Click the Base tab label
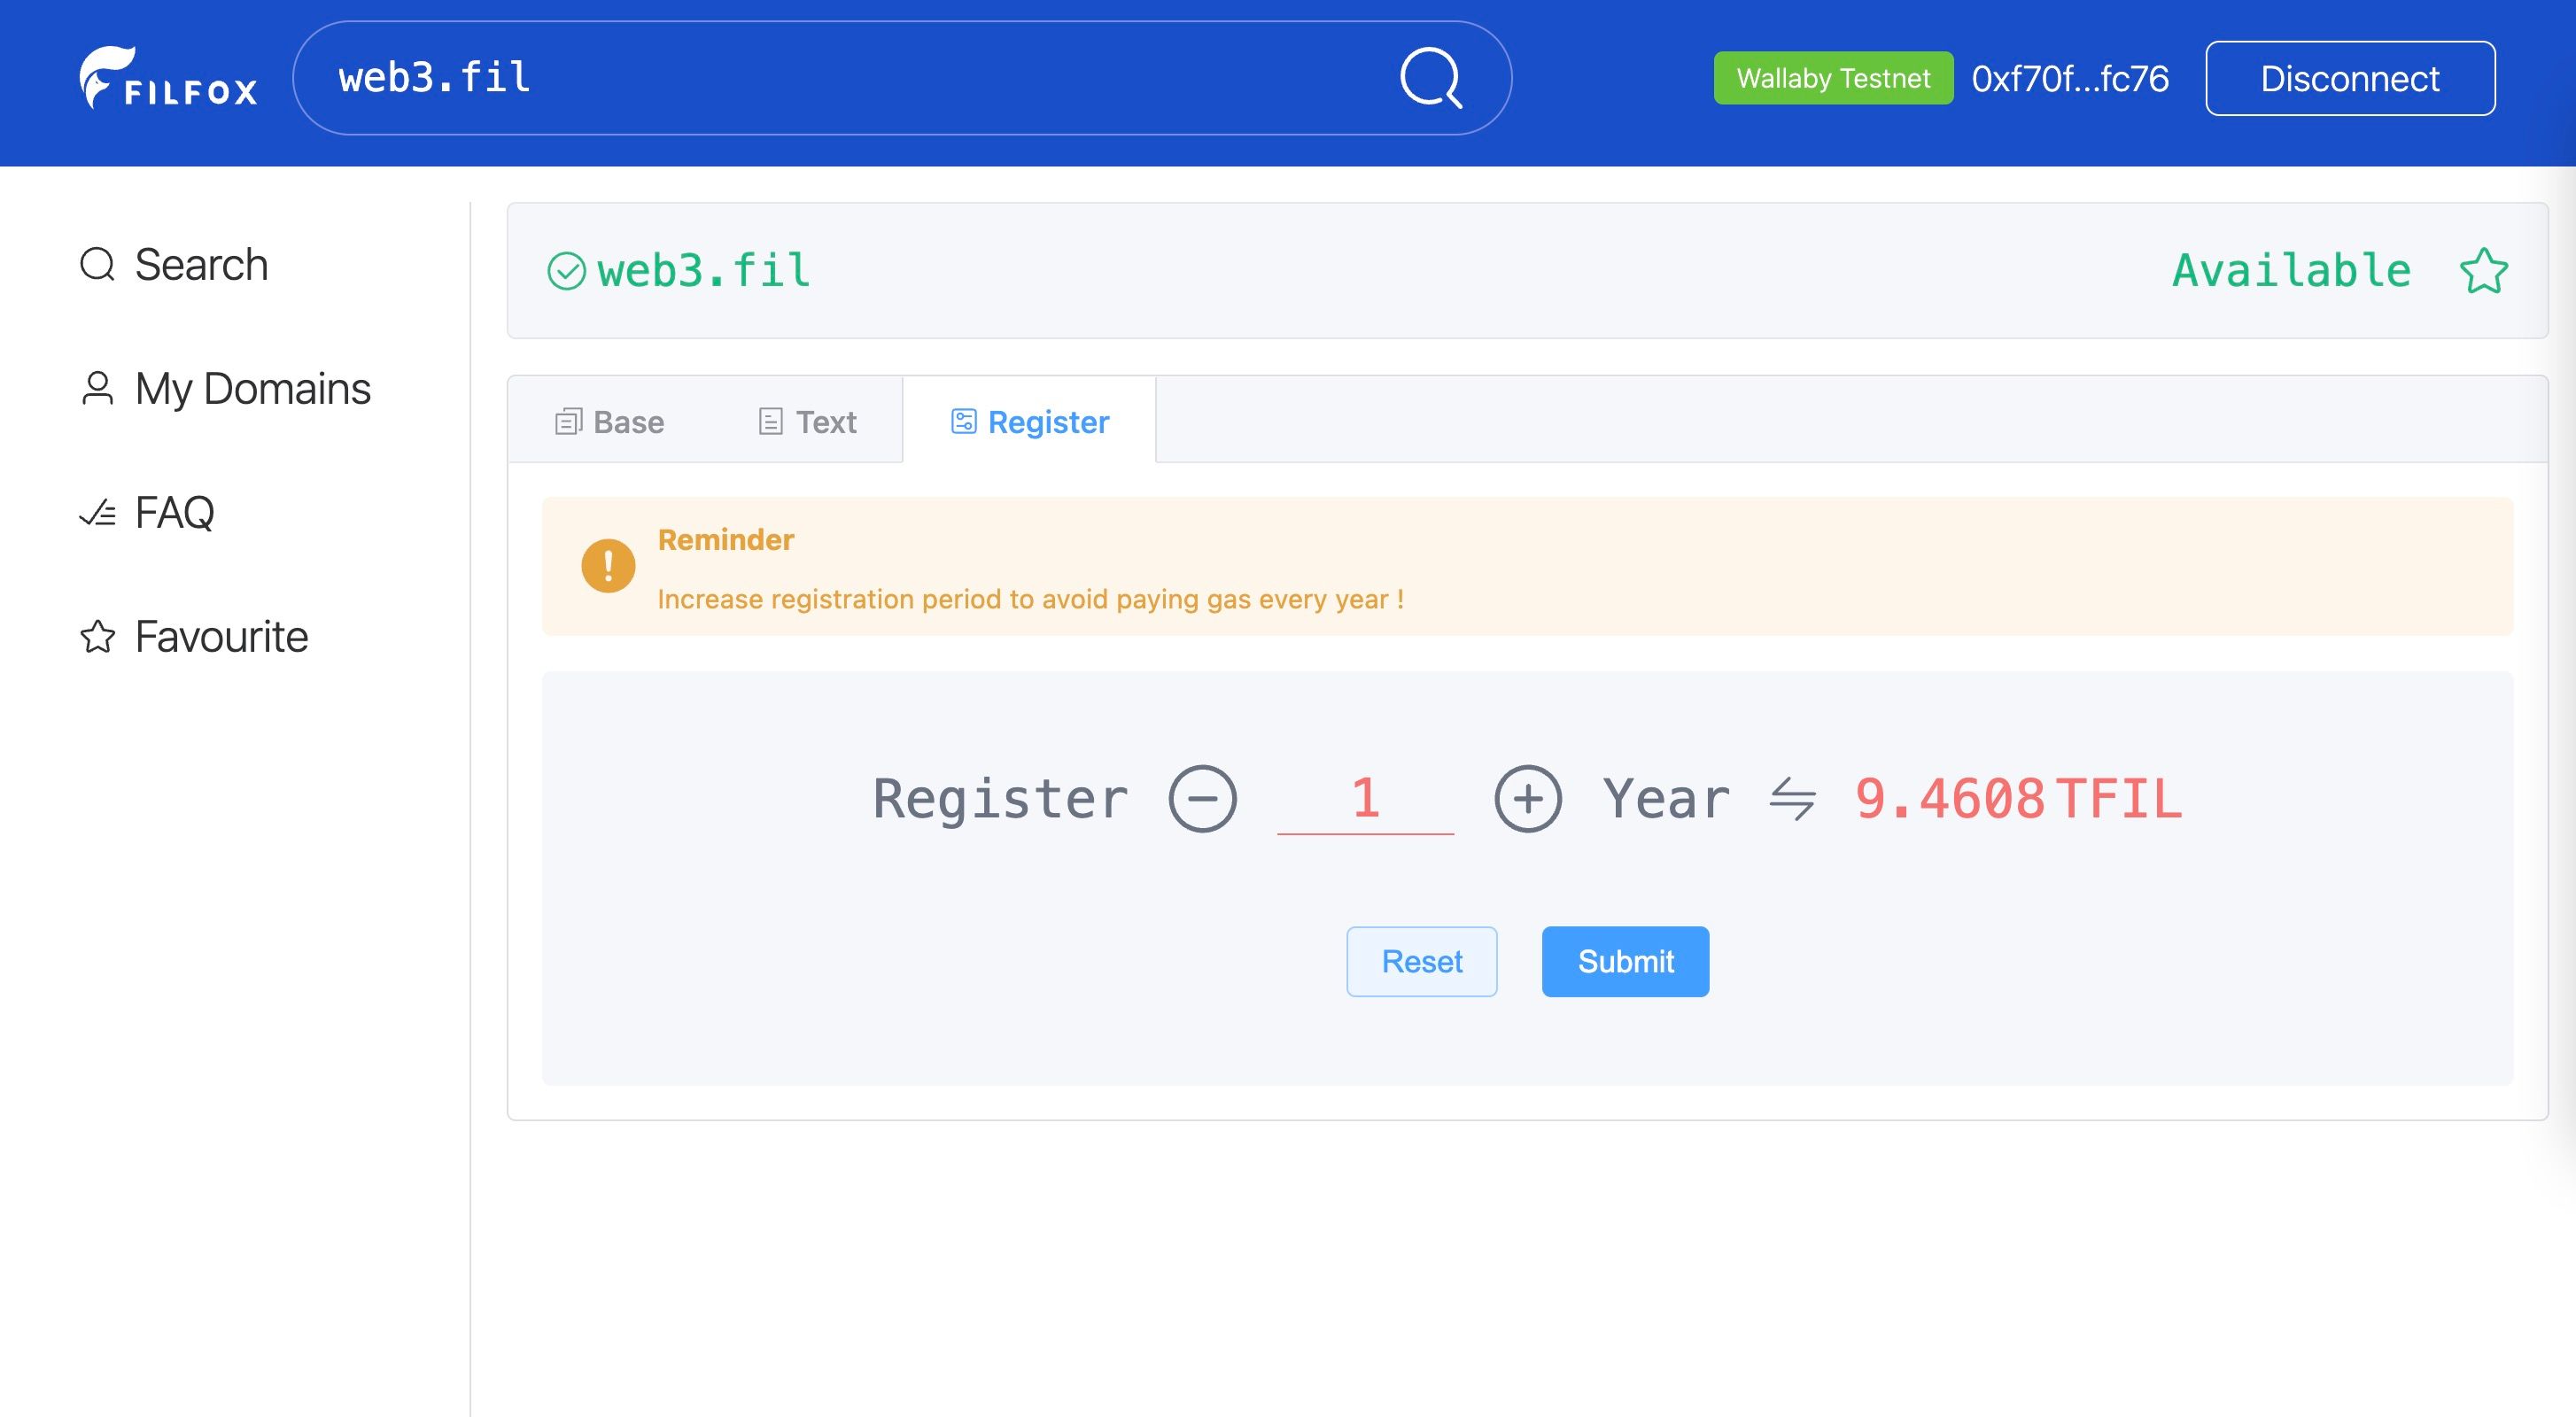 pos(626,419)
